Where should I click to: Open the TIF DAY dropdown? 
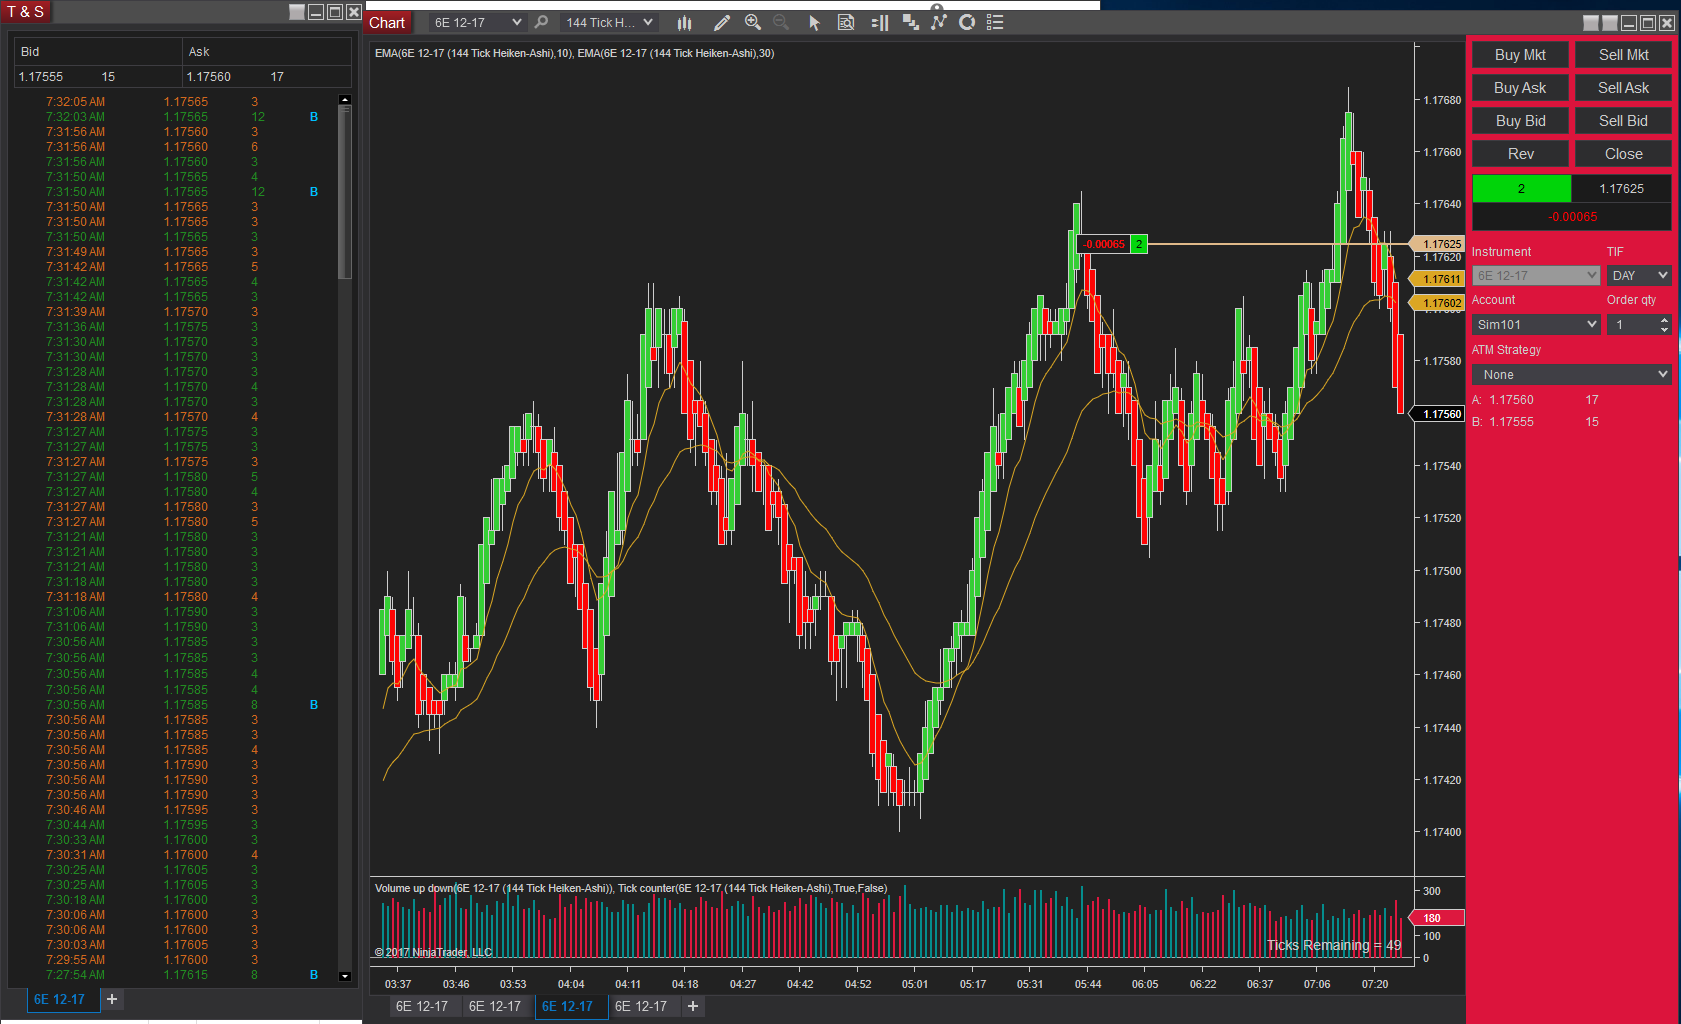coord(1639,275)
